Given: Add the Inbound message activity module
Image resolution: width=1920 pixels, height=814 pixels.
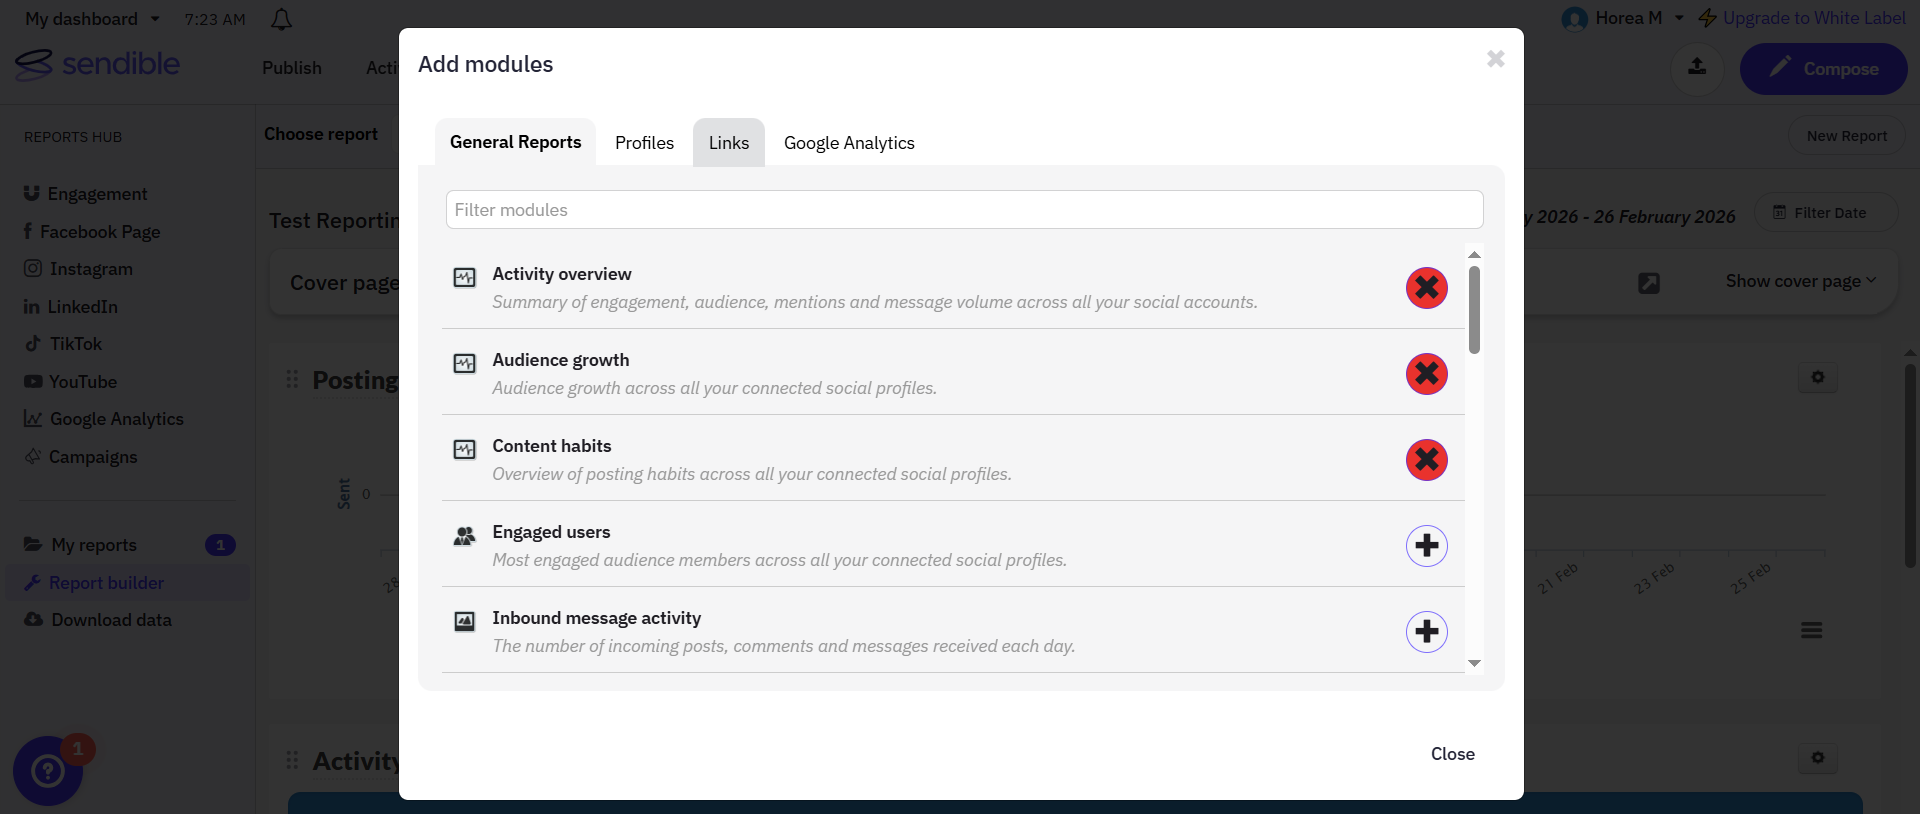Looking at the screenshot, I should coord(1427,632).
